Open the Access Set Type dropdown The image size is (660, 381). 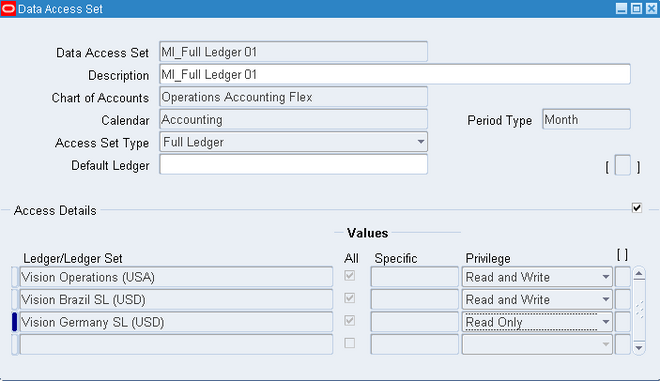pyautogui.click(x=420, y=142)
